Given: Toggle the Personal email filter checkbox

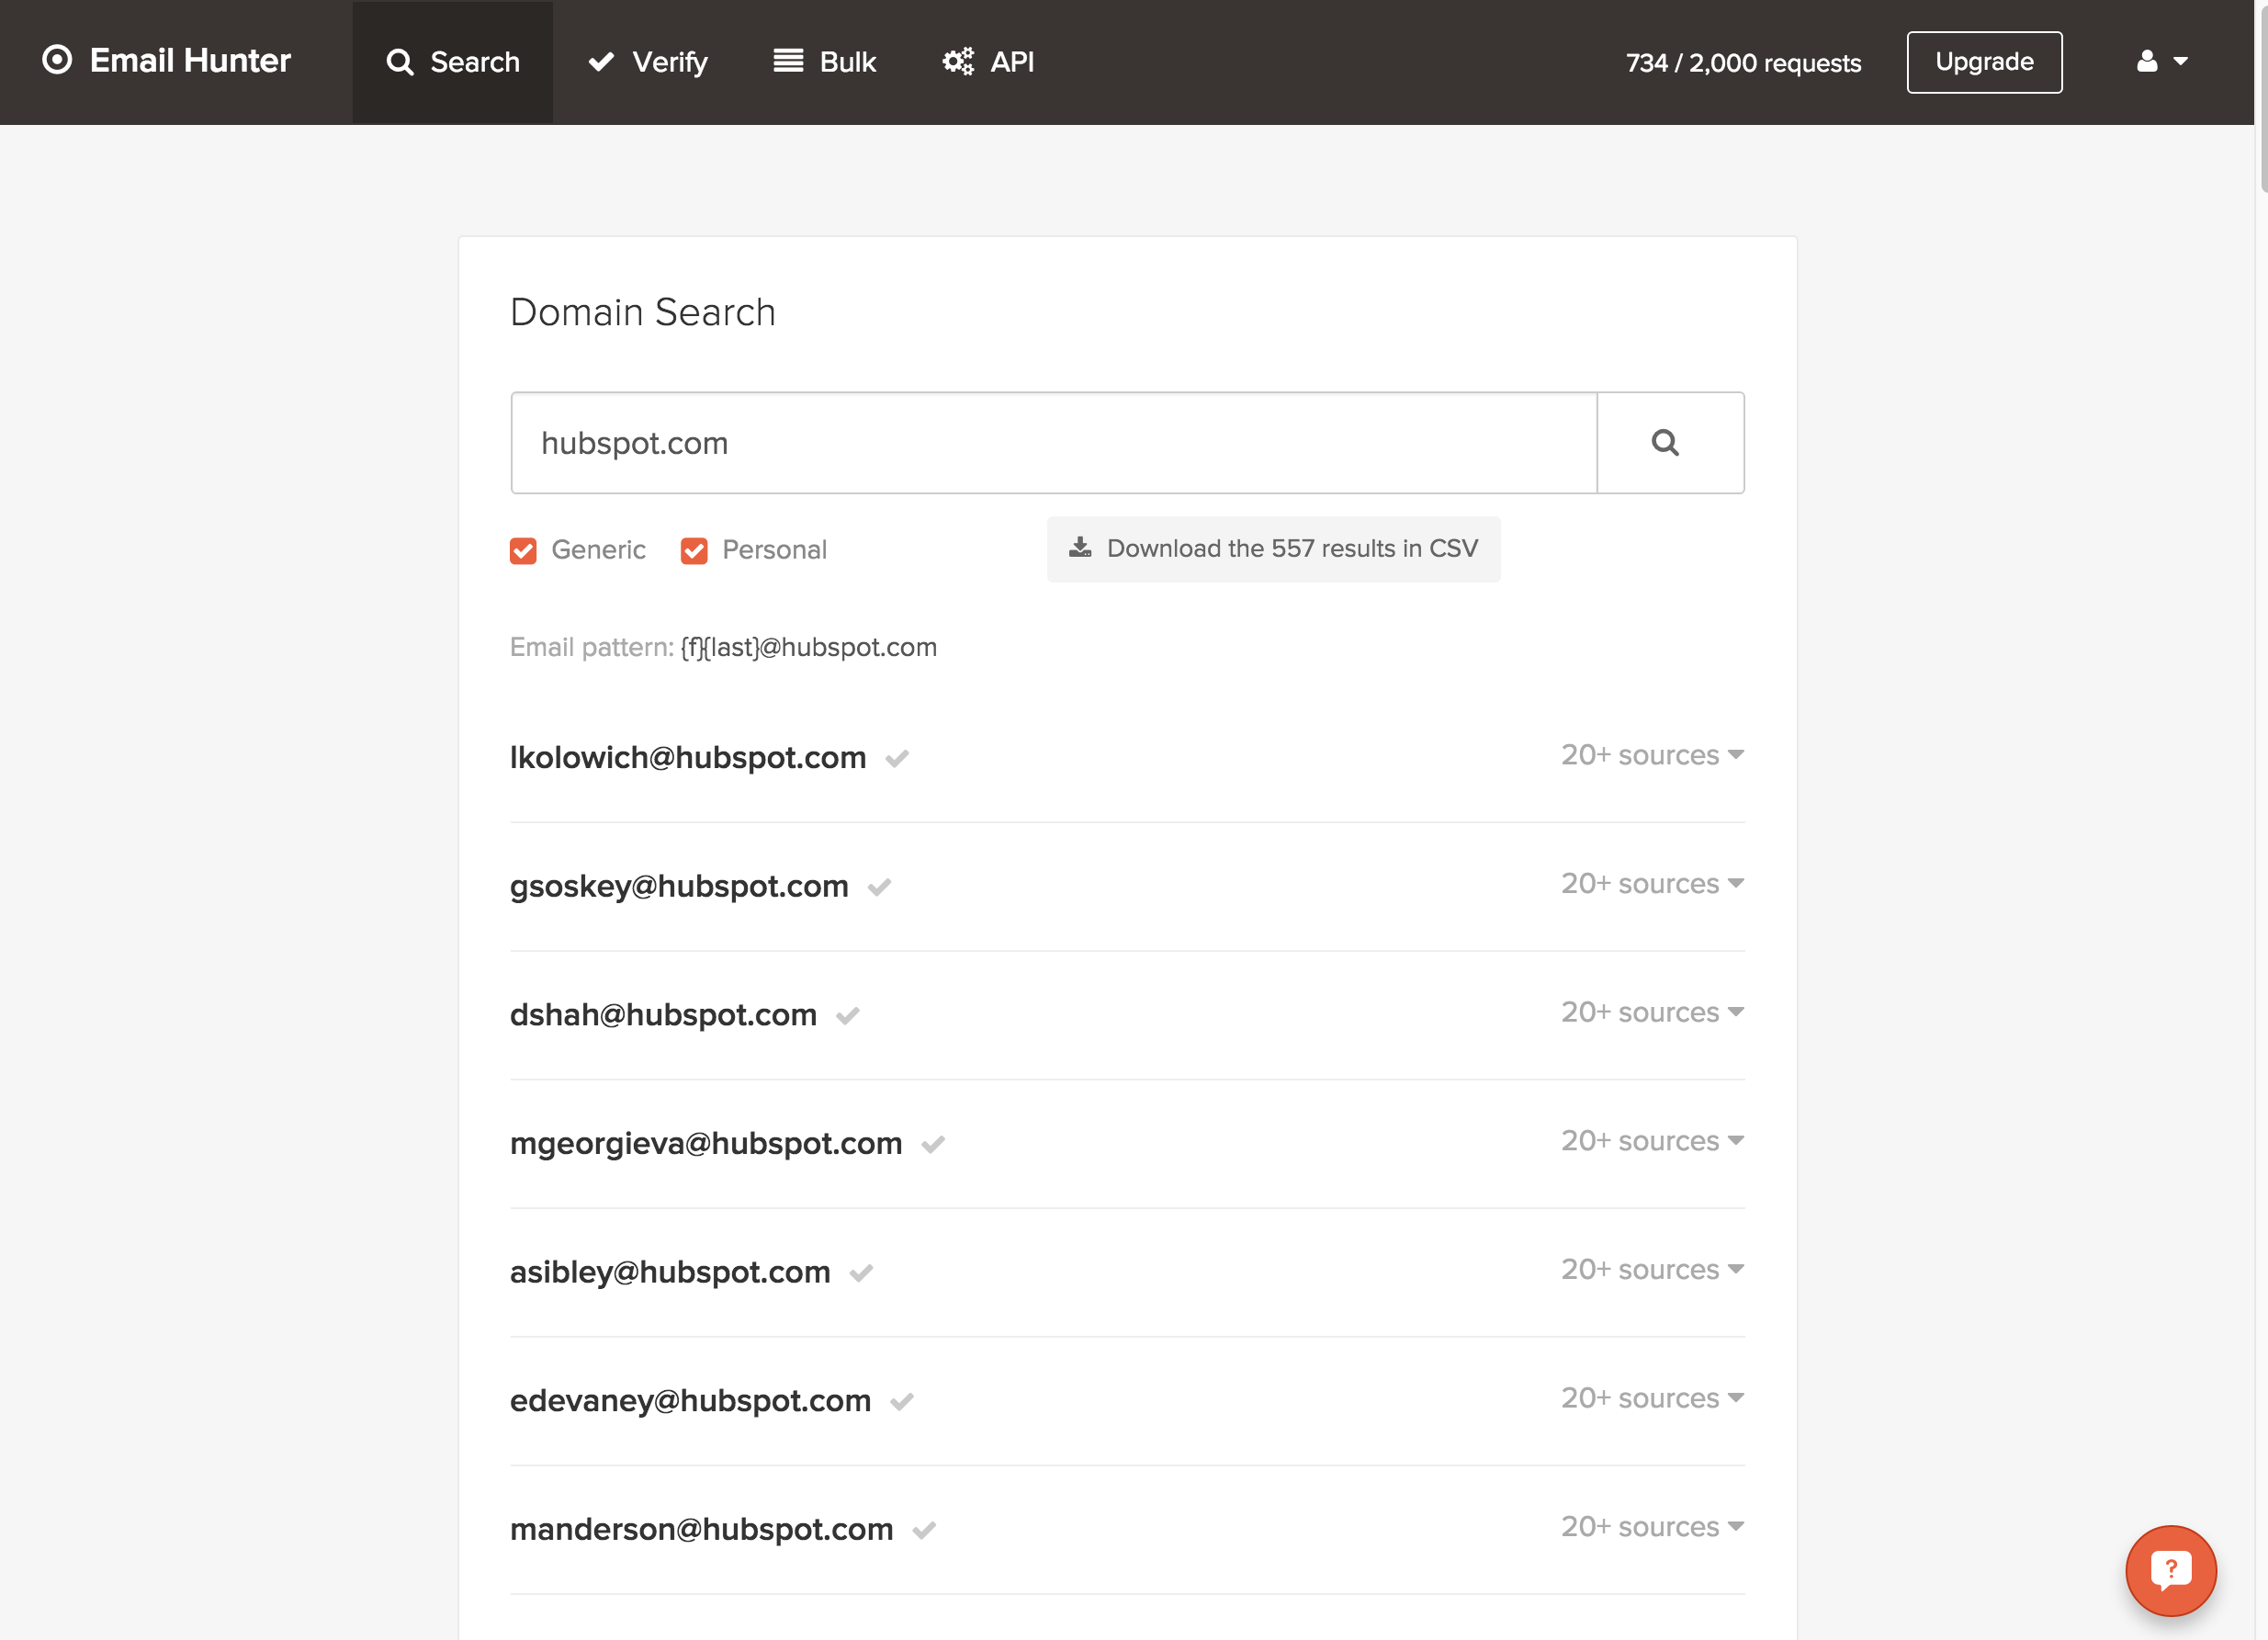Looking at the screenshot, I should pyautogui.click(x=694, y=551).
